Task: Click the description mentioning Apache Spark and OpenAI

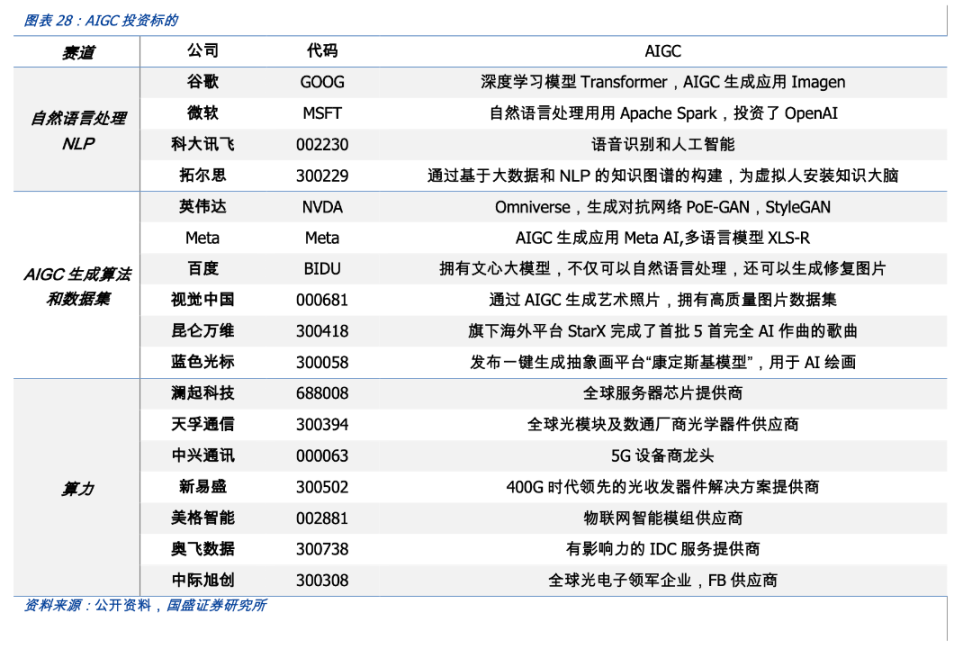Action: [x=663, y=113]
